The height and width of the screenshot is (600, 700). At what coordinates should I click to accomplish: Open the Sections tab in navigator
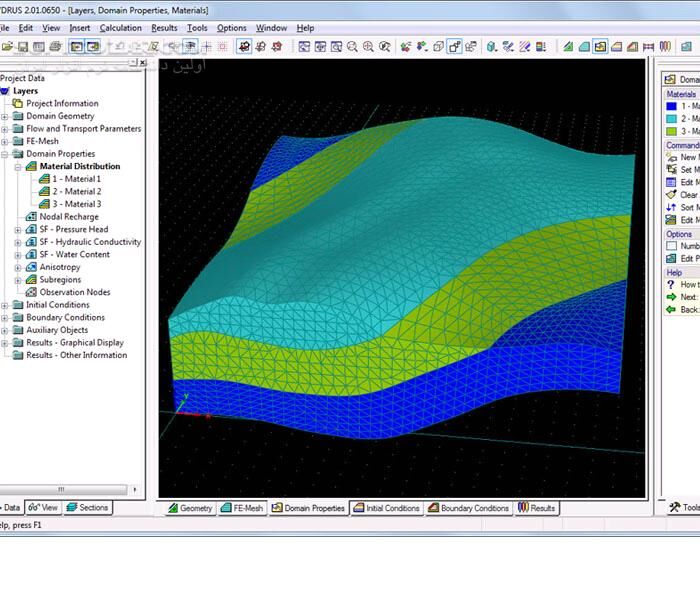click(87, 507)
